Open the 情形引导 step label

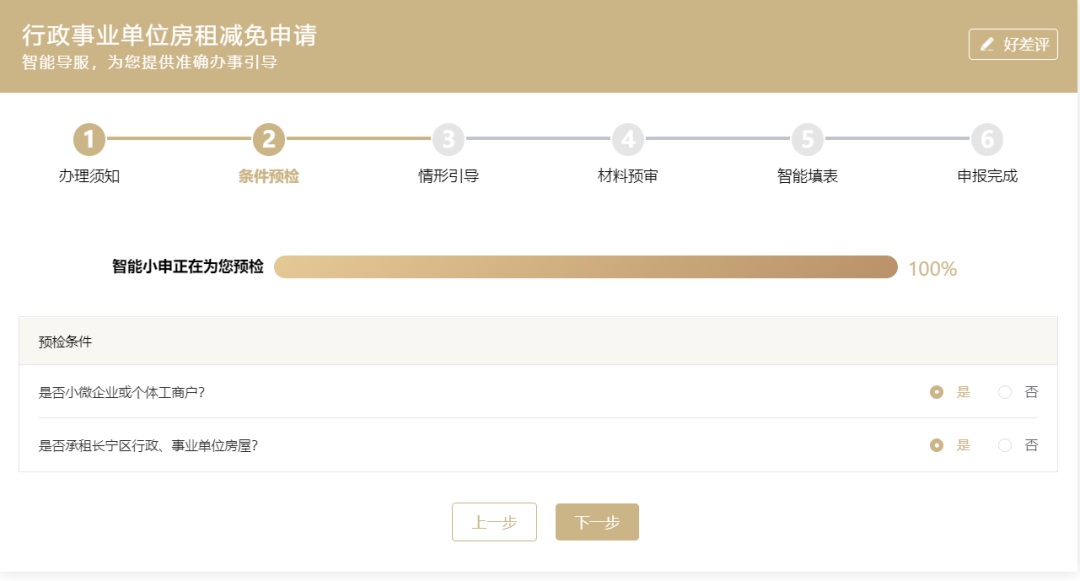(448, 176)
